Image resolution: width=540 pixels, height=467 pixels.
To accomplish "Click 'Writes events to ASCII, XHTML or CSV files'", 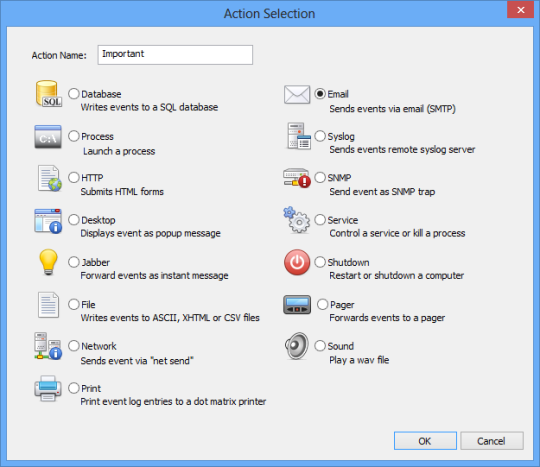I will point(170,318).
